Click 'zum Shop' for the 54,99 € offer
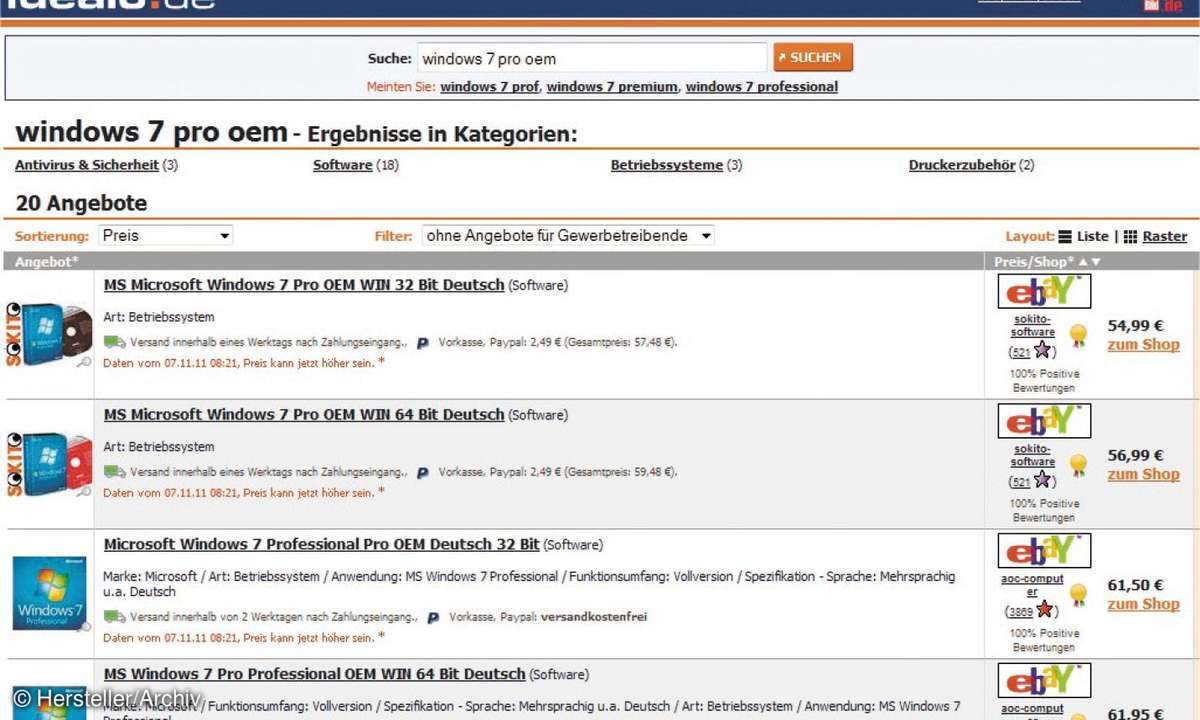The height and width of the screenshot is (720, 1200). [1143, 345]
